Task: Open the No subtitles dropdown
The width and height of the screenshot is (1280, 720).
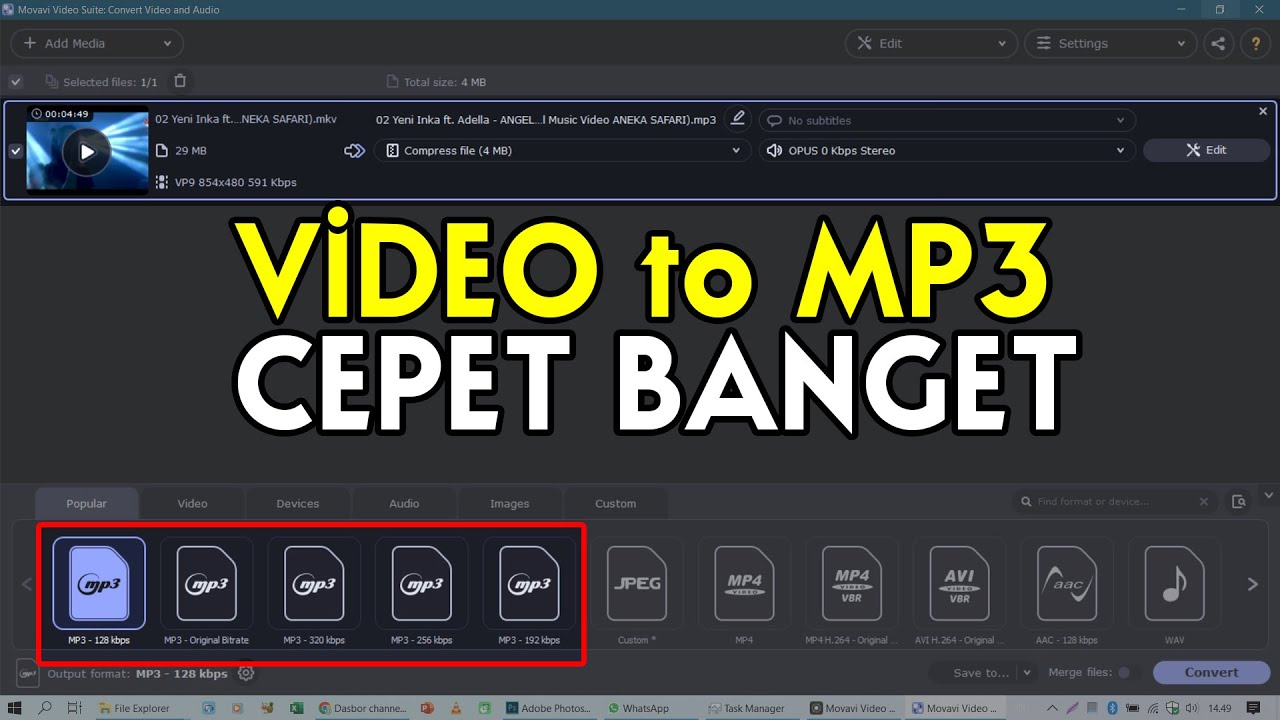Action: coord(947,120)
